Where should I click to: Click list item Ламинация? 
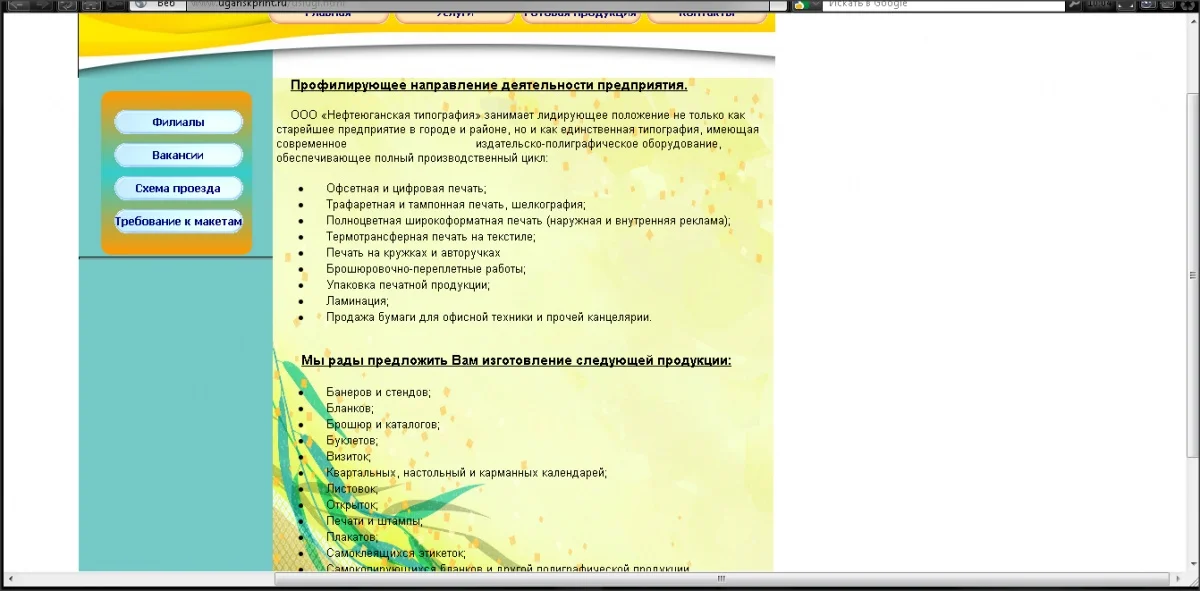[x=357, y=300]
